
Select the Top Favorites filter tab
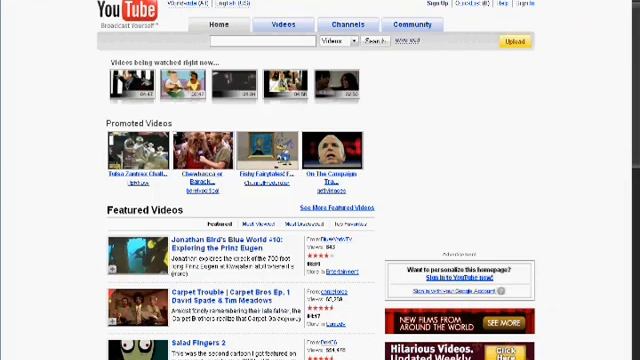click(351, 224)
